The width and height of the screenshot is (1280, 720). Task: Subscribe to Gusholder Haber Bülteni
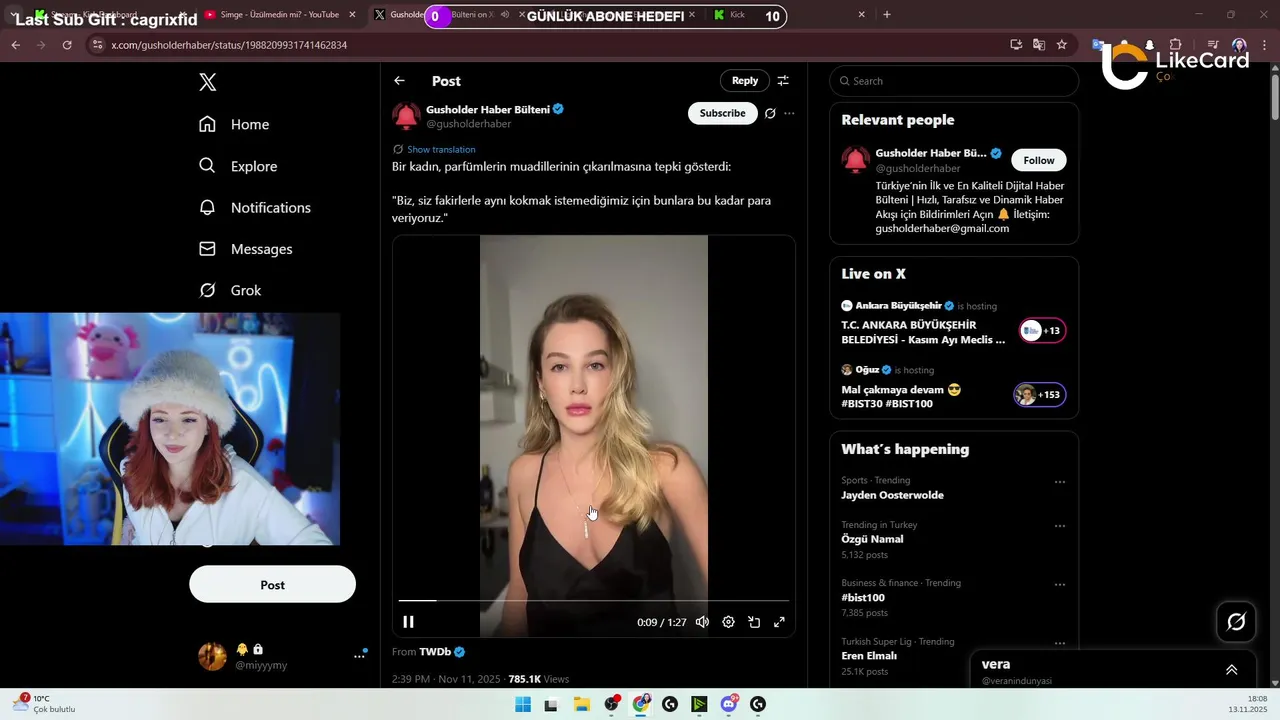coord(722,113)
